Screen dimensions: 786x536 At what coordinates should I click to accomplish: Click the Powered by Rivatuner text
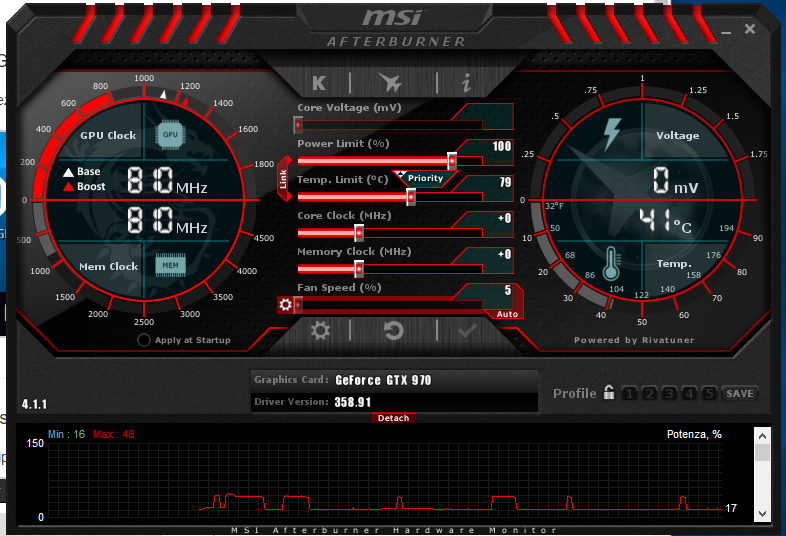pos(634,340)
